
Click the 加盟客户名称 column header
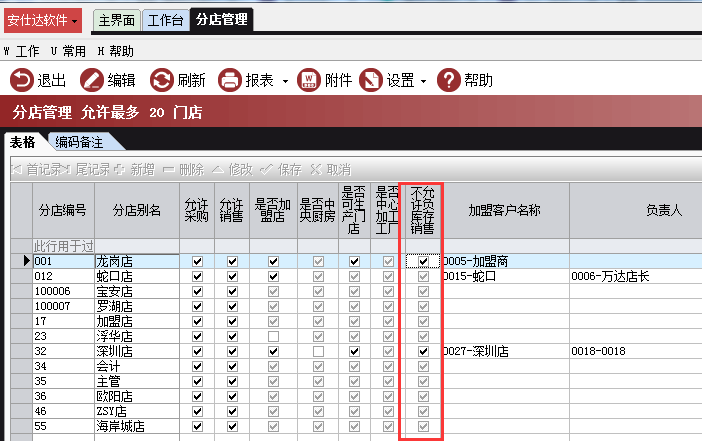[505, 210]
